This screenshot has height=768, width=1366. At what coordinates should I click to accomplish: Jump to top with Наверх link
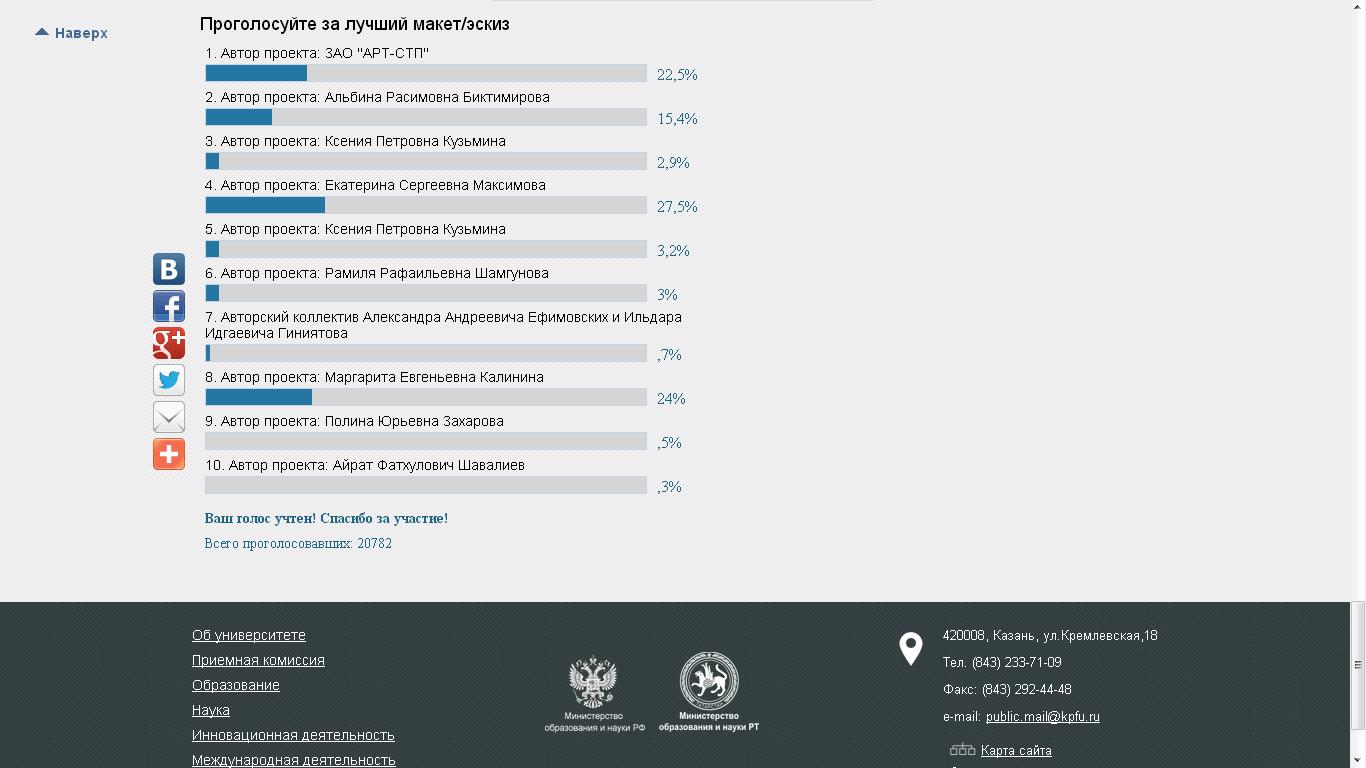click(72, 33)
